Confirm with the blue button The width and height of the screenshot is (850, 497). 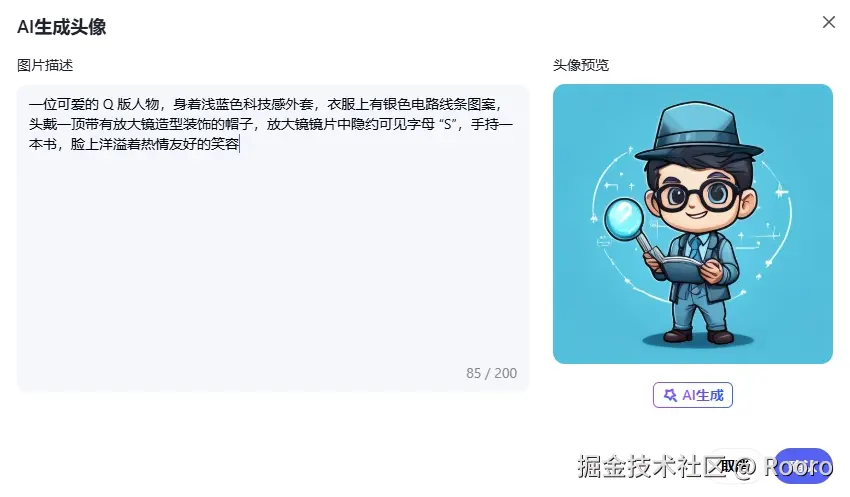tap(803, 466)
